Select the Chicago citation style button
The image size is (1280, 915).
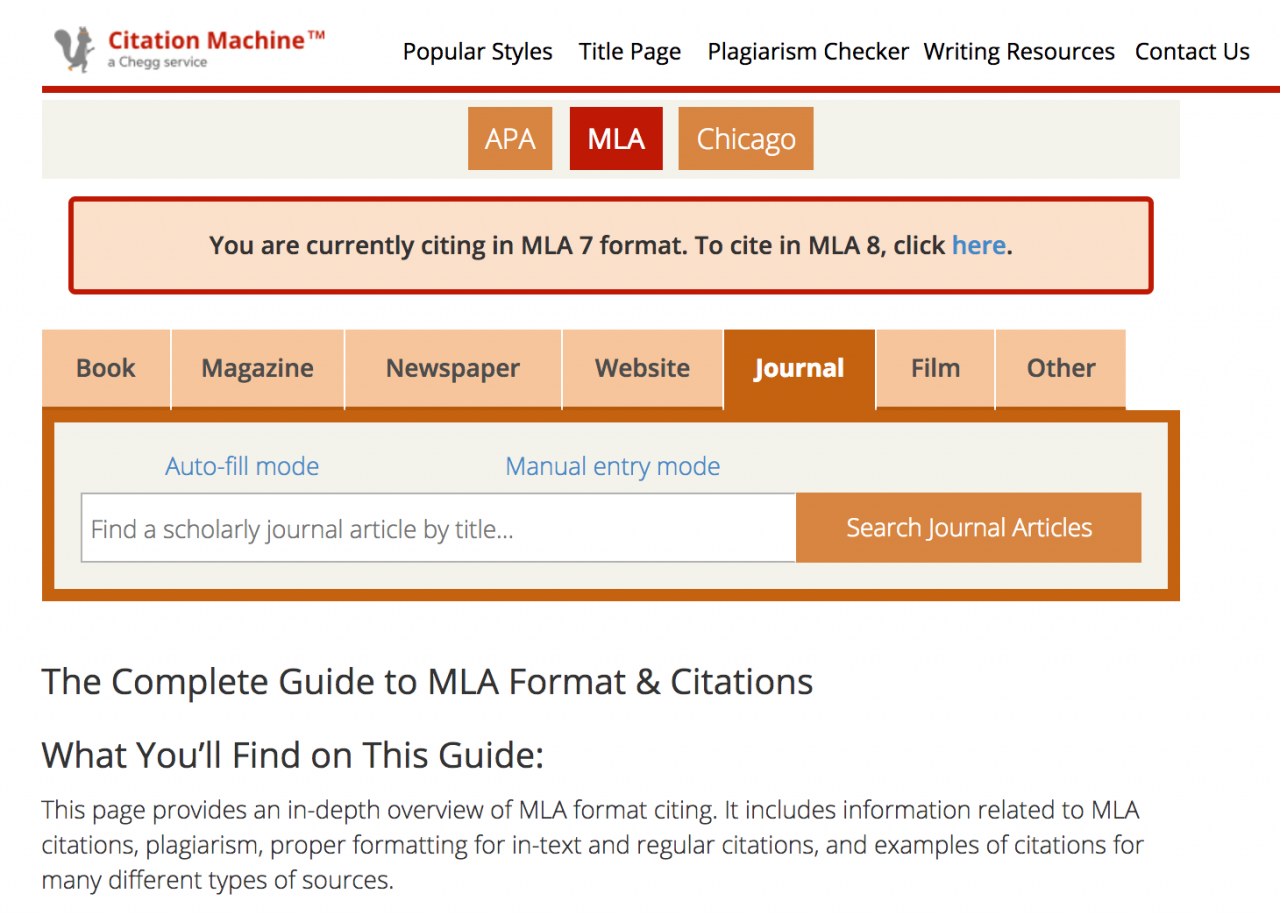[746, 138]
